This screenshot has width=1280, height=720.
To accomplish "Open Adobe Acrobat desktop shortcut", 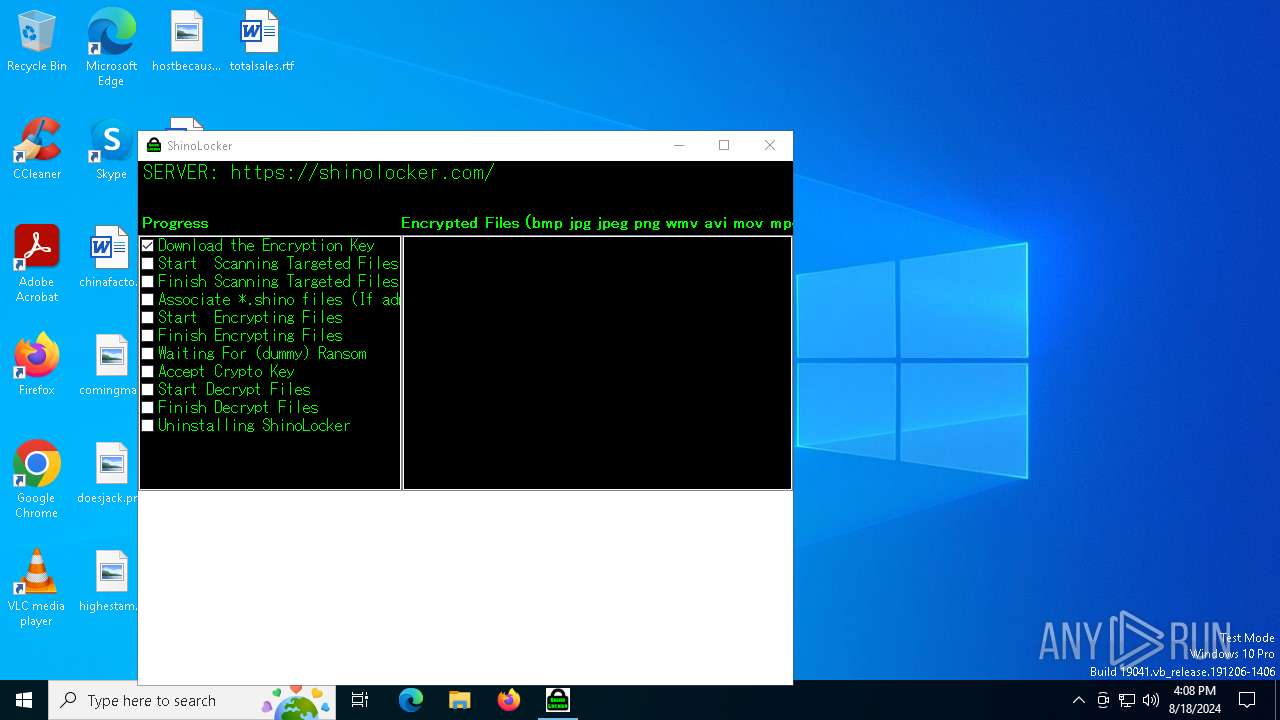I will pos(37,264).
